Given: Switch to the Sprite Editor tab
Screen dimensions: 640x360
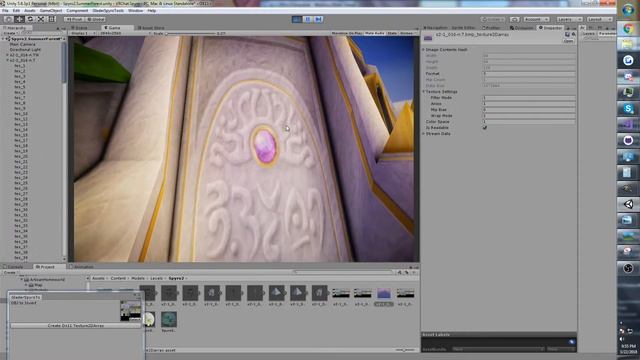Looking at the screenshot, I should click(x=463, y=28).
